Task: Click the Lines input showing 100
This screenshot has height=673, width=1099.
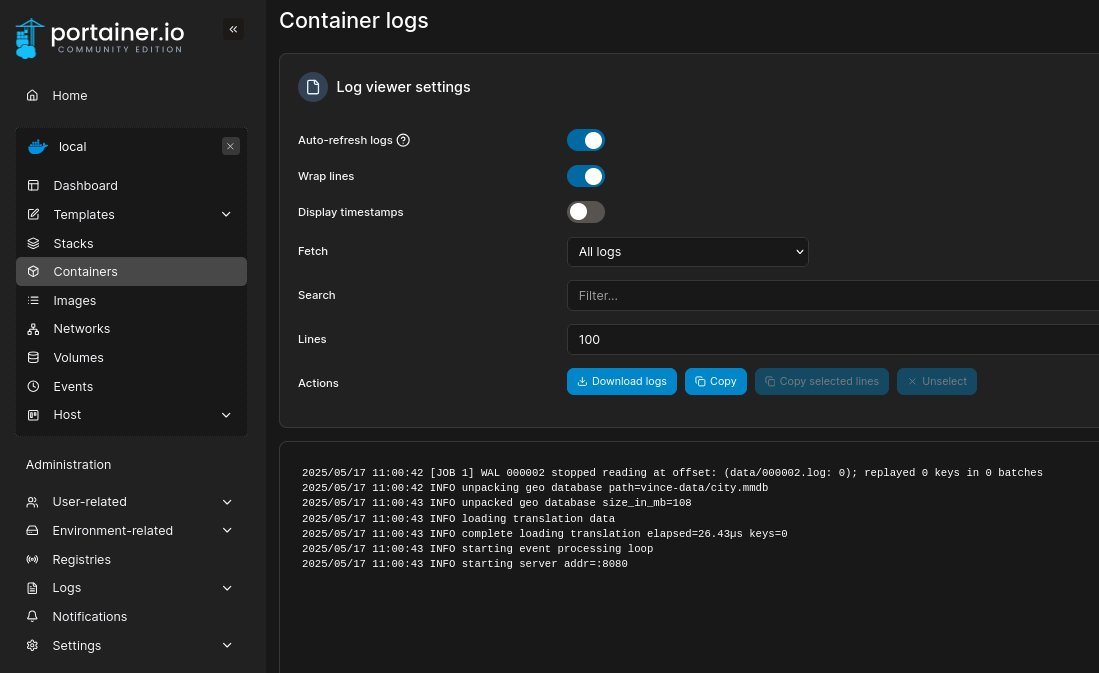Action: [x=833, y=339]
